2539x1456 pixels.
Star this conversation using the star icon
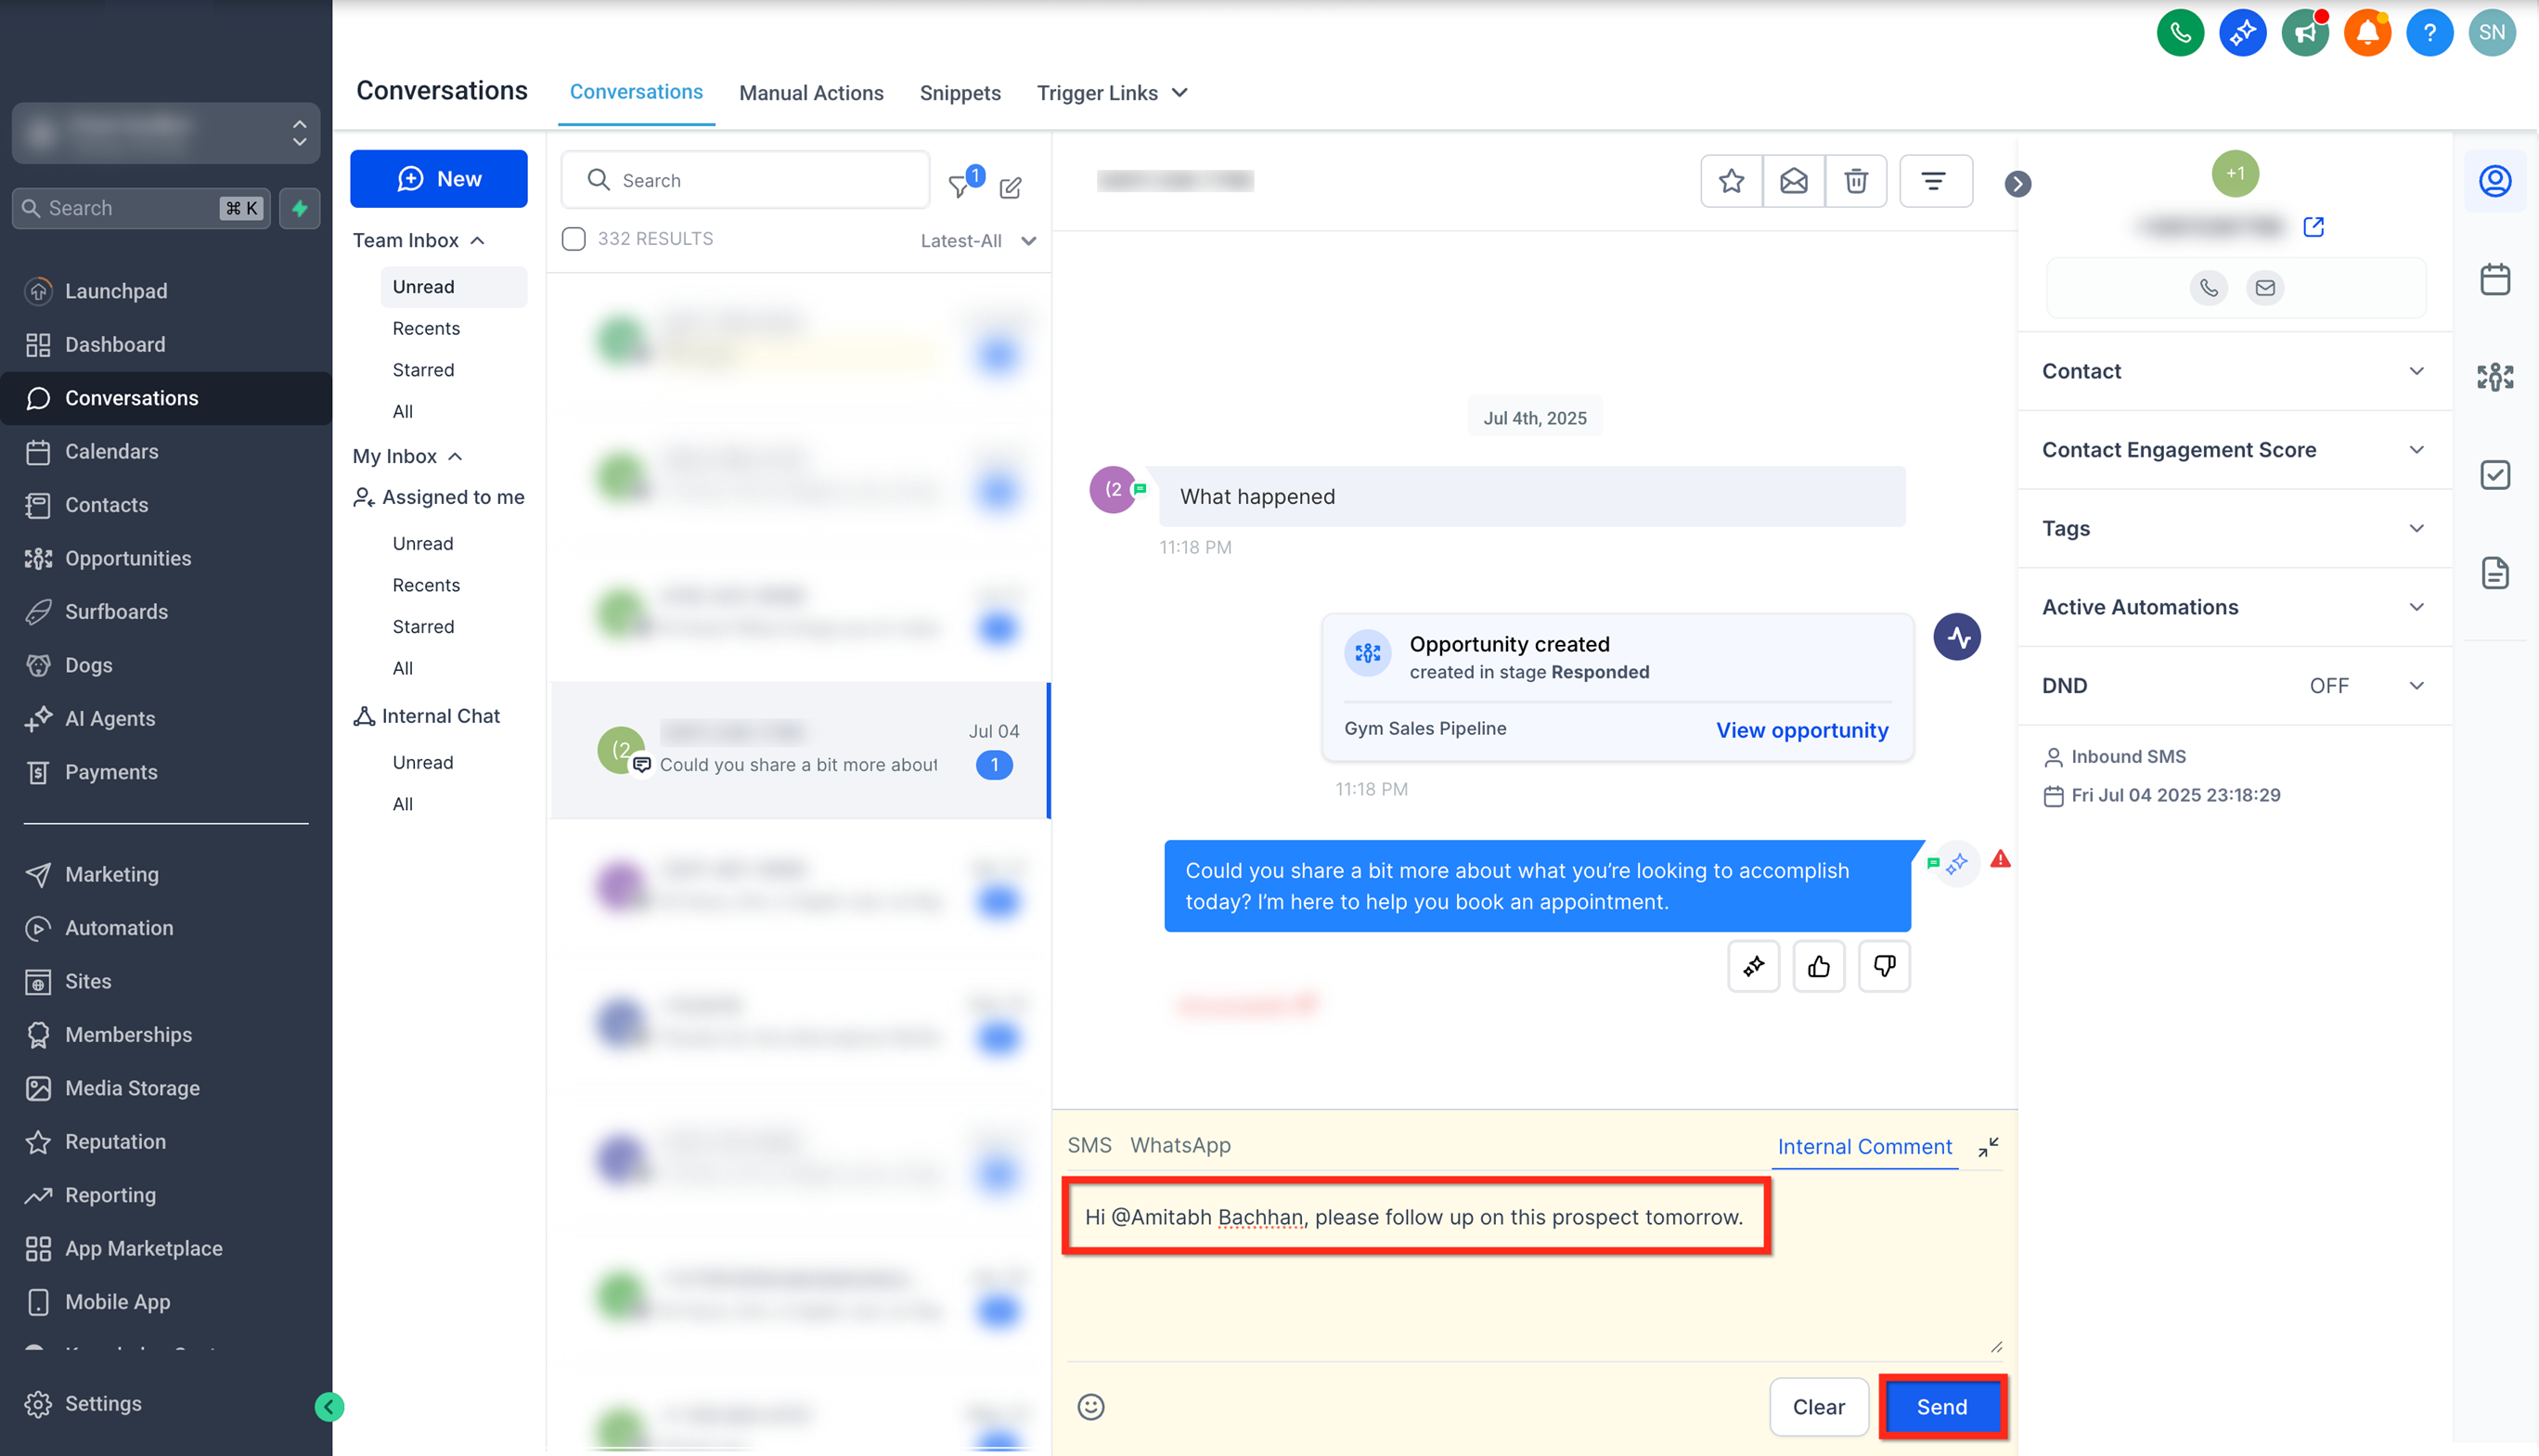point(1731,181)
